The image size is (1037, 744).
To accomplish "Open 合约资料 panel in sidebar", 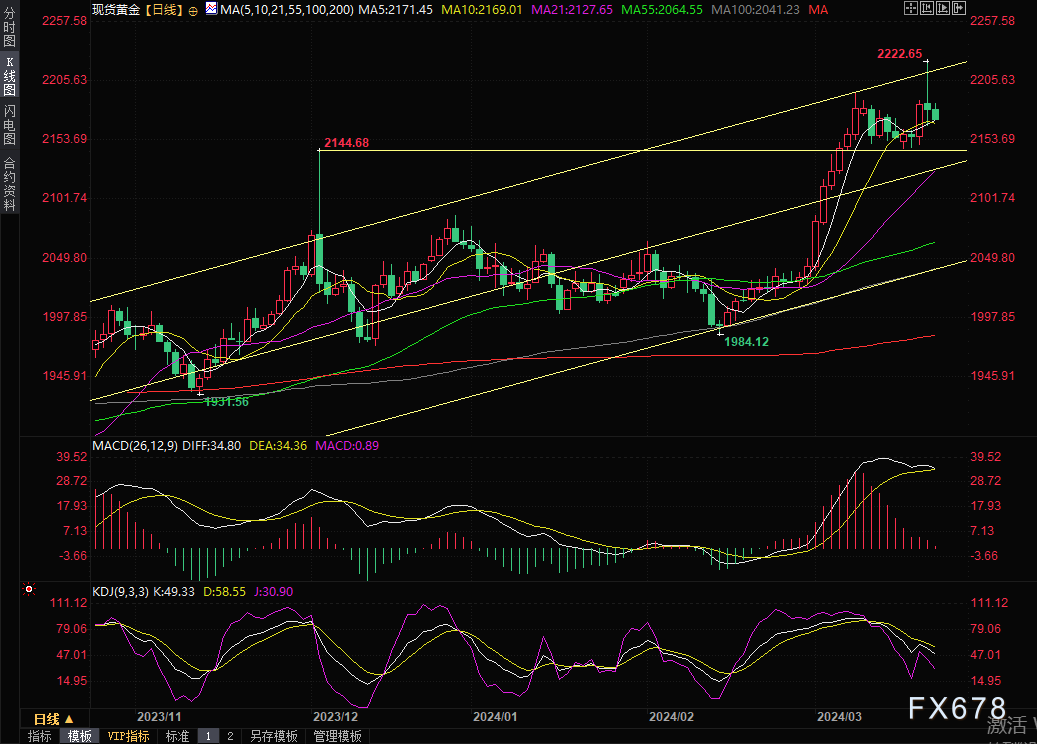I will coord(9,183).
